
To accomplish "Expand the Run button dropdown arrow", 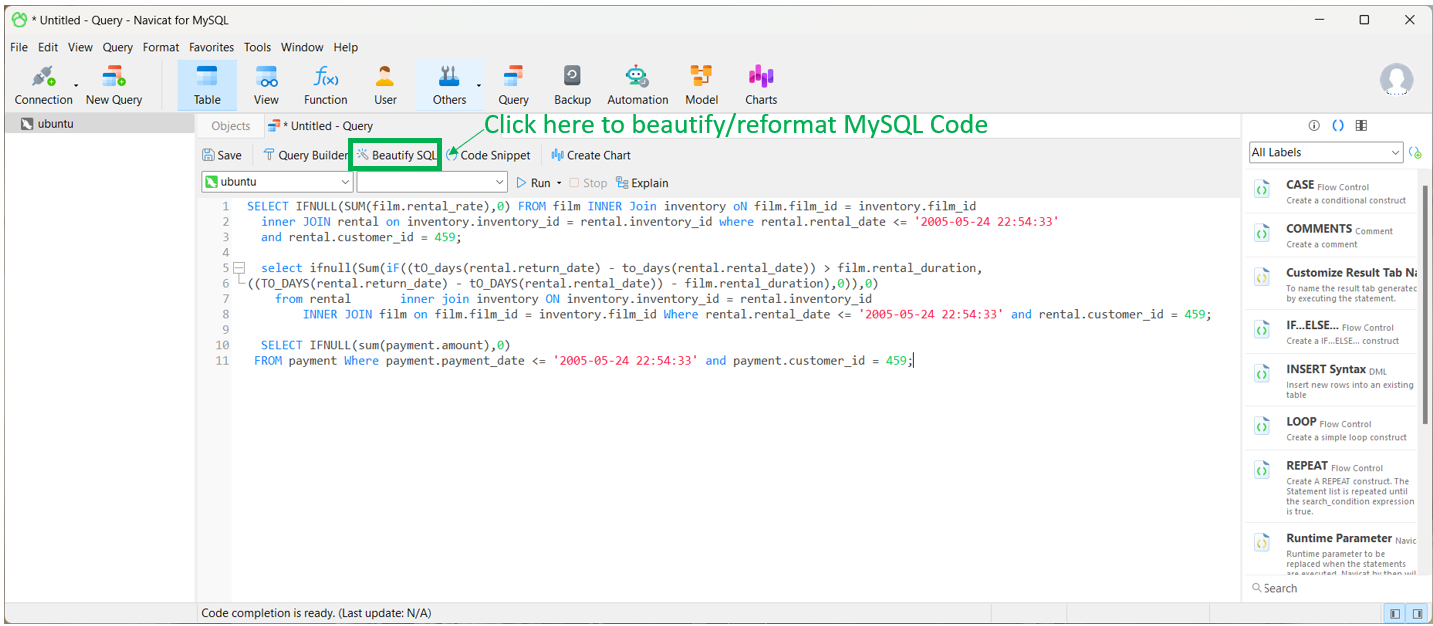I will 557,182.
